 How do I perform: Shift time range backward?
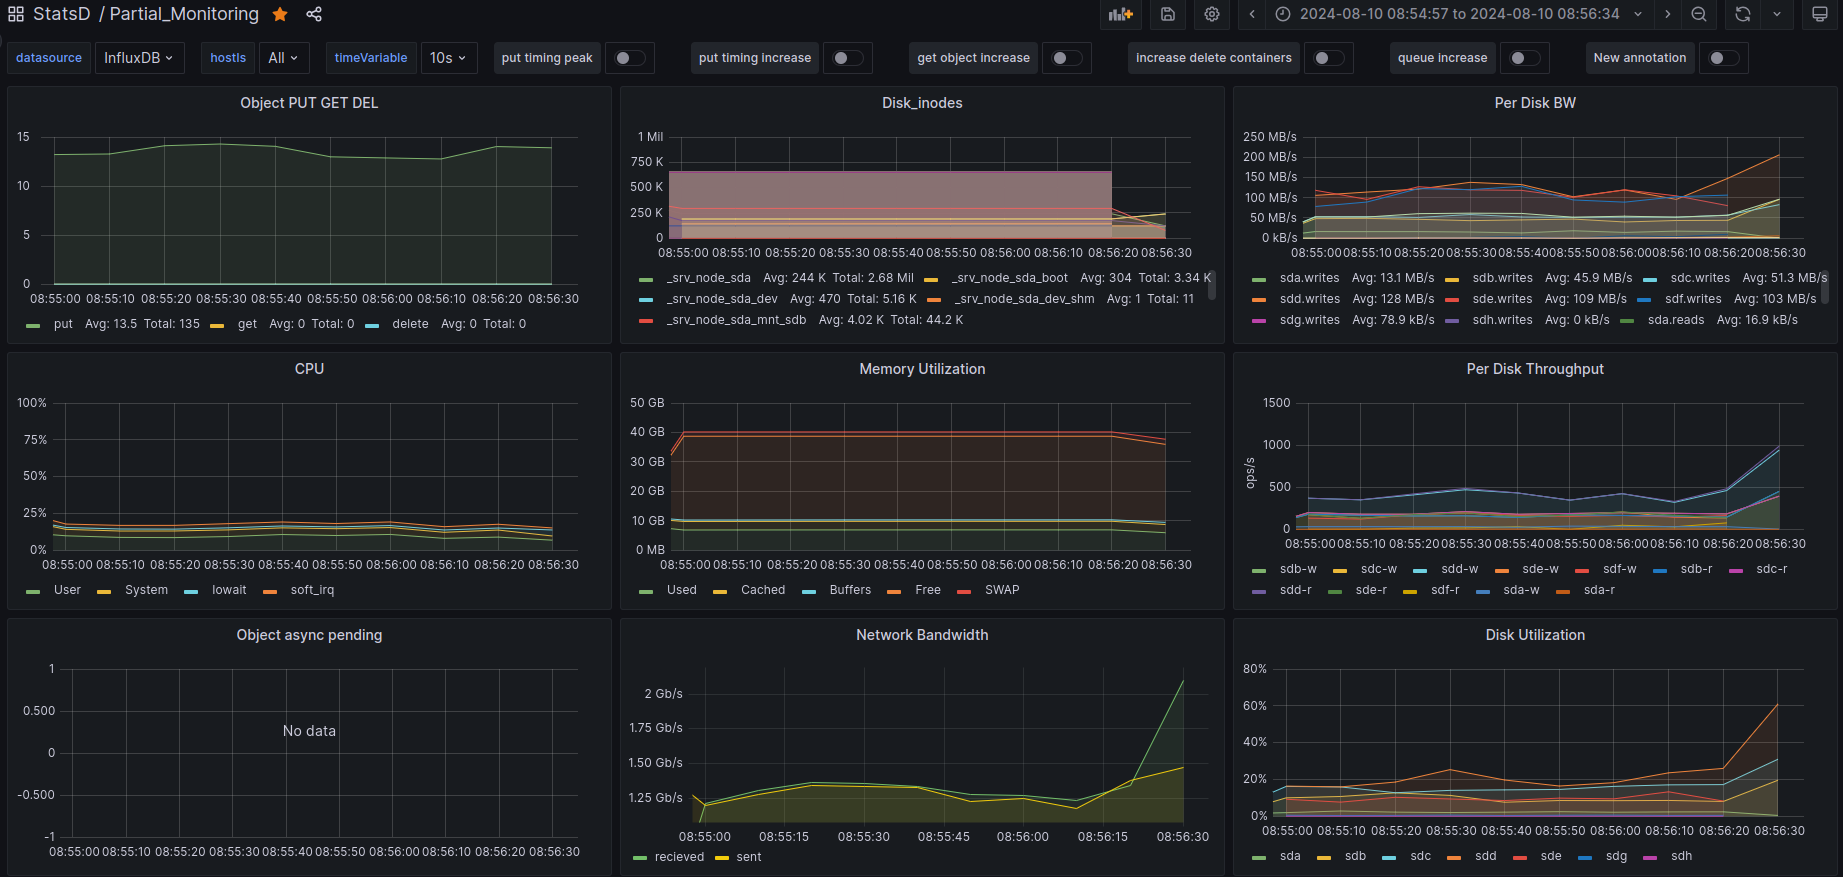pos(1252,14)
